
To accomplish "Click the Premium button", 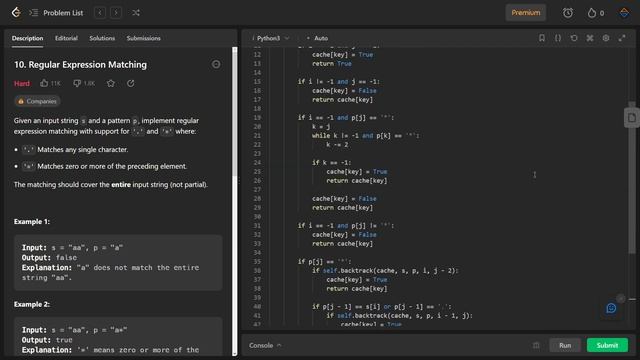I will [x=526, y=13].
